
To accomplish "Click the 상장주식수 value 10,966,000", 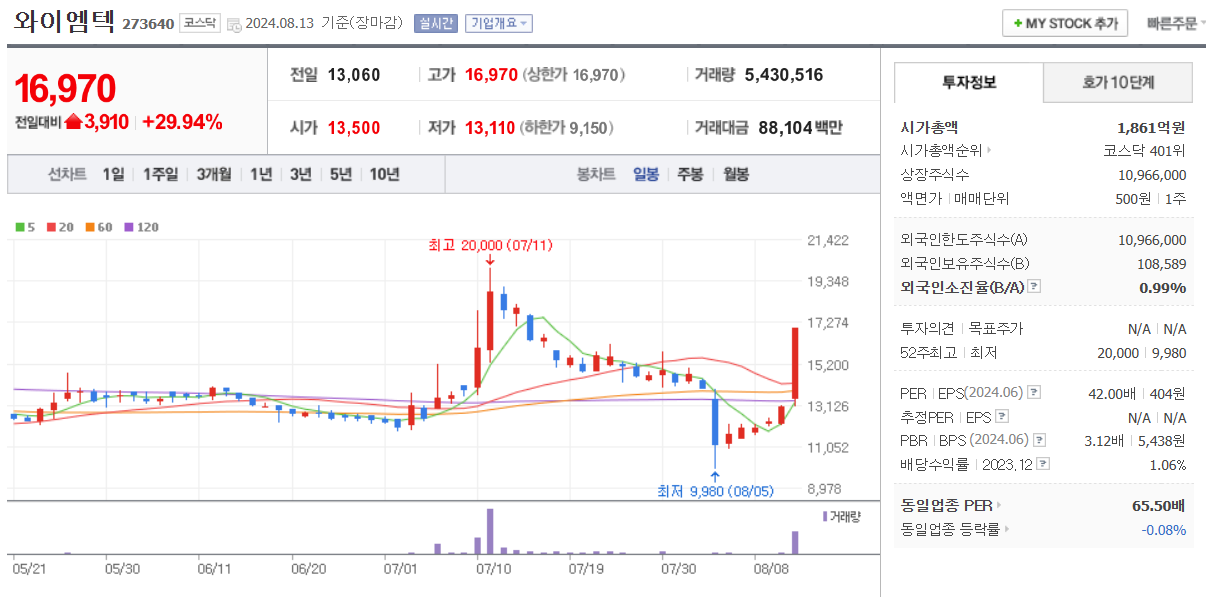I will click(x=1152, y=175).
